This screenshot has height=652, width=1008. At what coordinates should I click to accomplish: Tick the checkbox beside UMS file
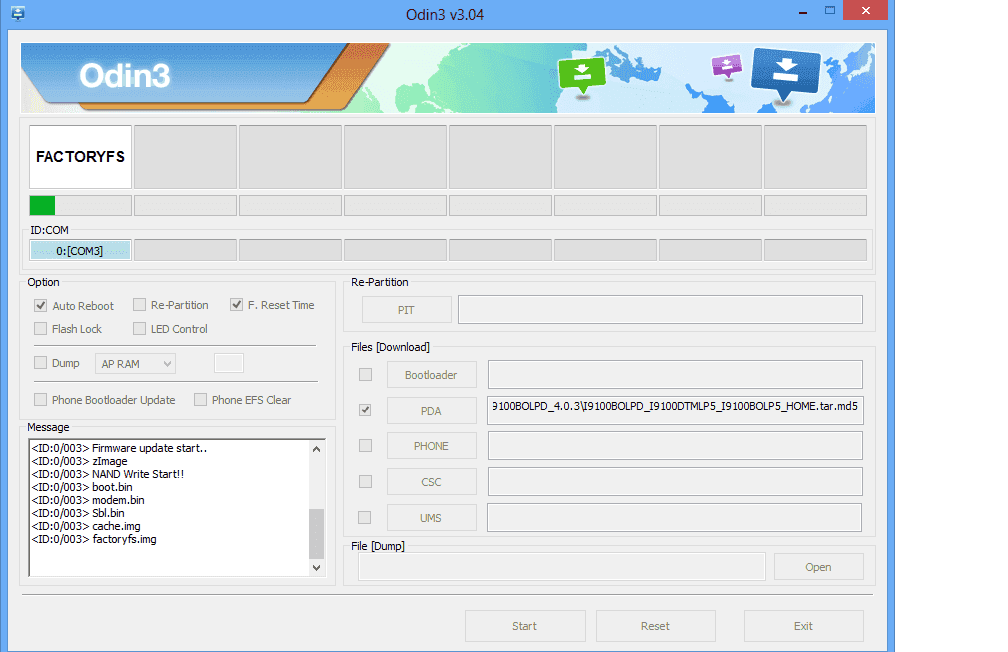tap(364, 517)
